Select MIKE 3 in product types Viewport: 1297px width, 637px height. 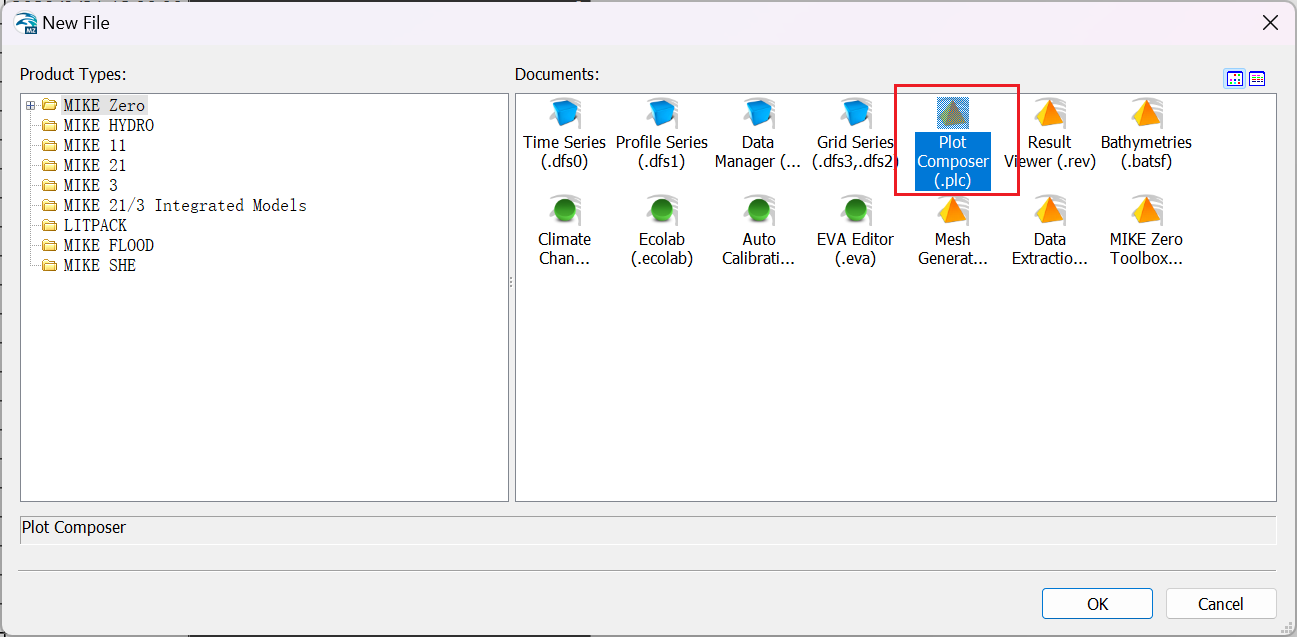[x=90, y=185]
